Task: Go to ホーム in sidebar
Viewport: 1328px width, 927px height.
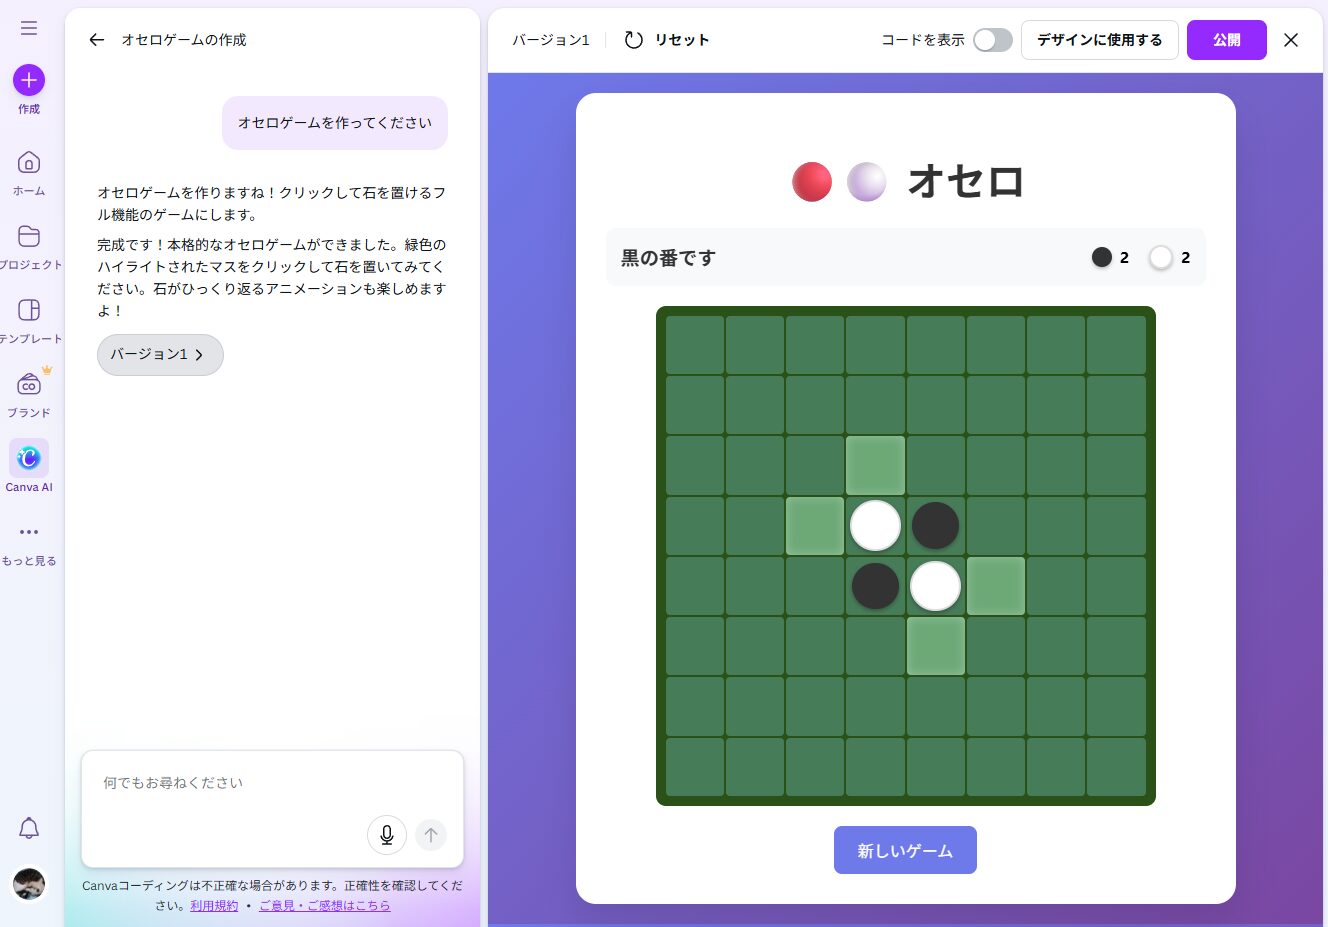Action: (x=29, y=163)
